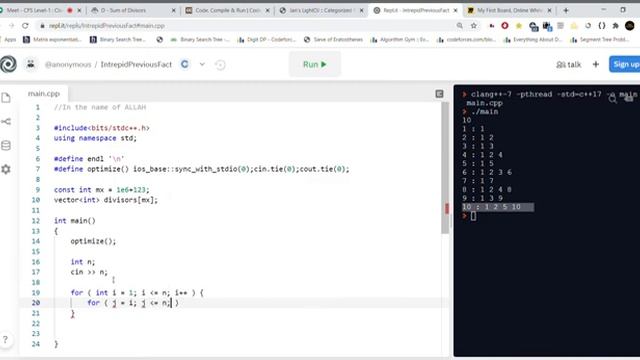Image resolution: width=640 pixels, height=360 pixels.
Task: Click the '@anonymous' username link
Action: coord(68,64)
